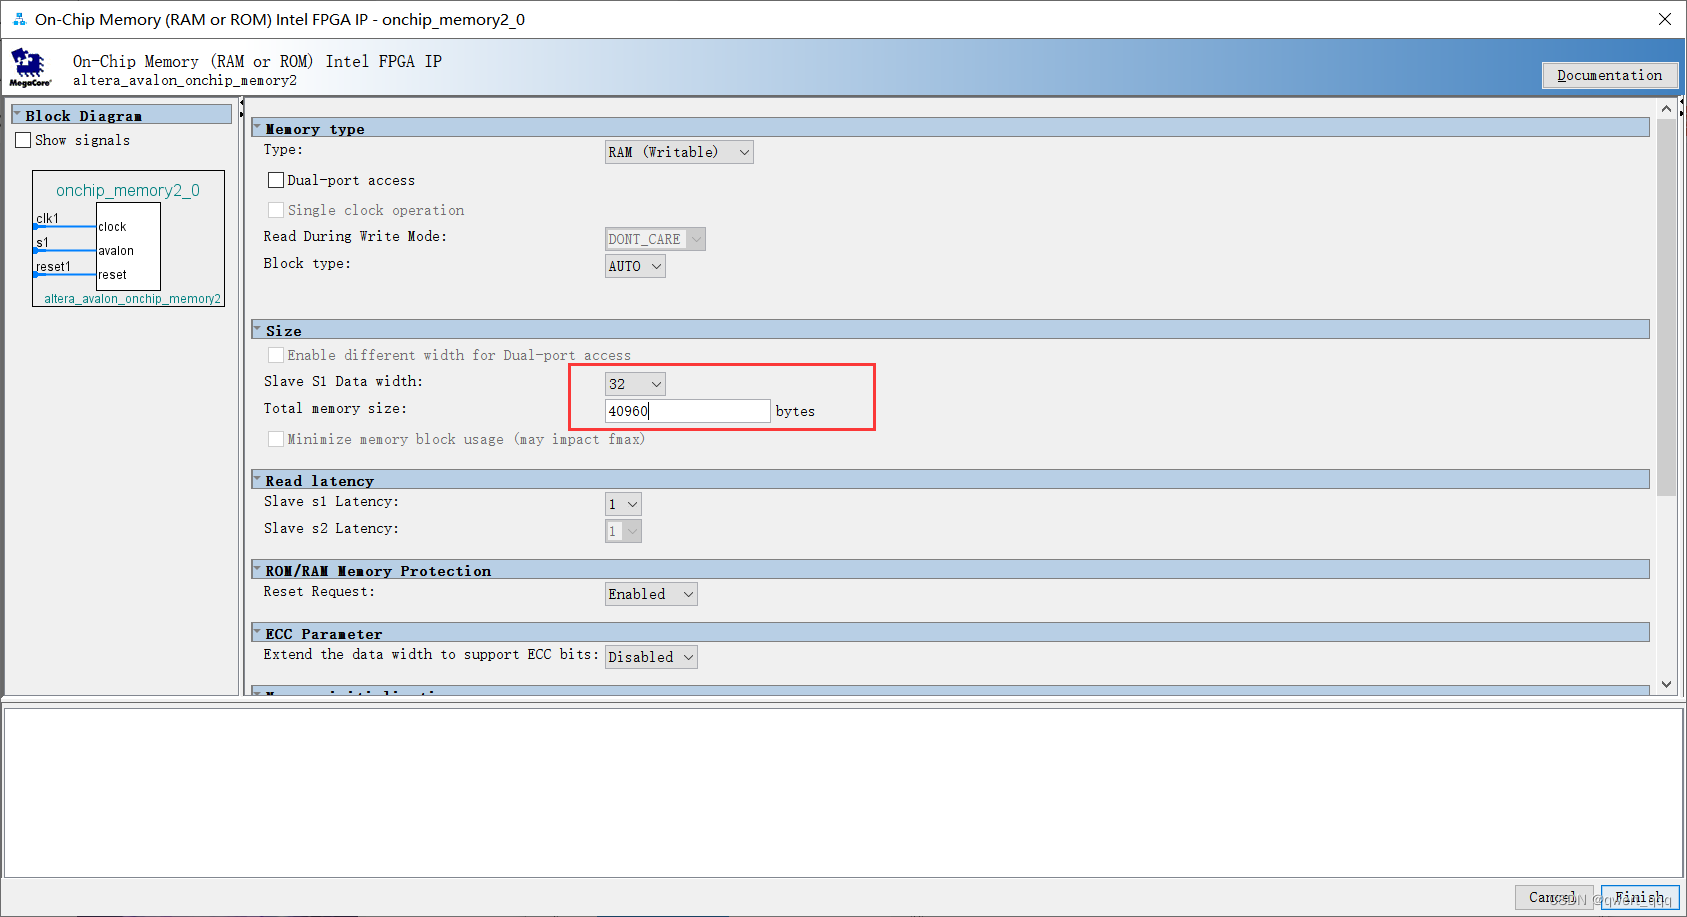Collapse the Memory type section
The height and width of the screenshot is (917, 1687).
click(257, 128)
